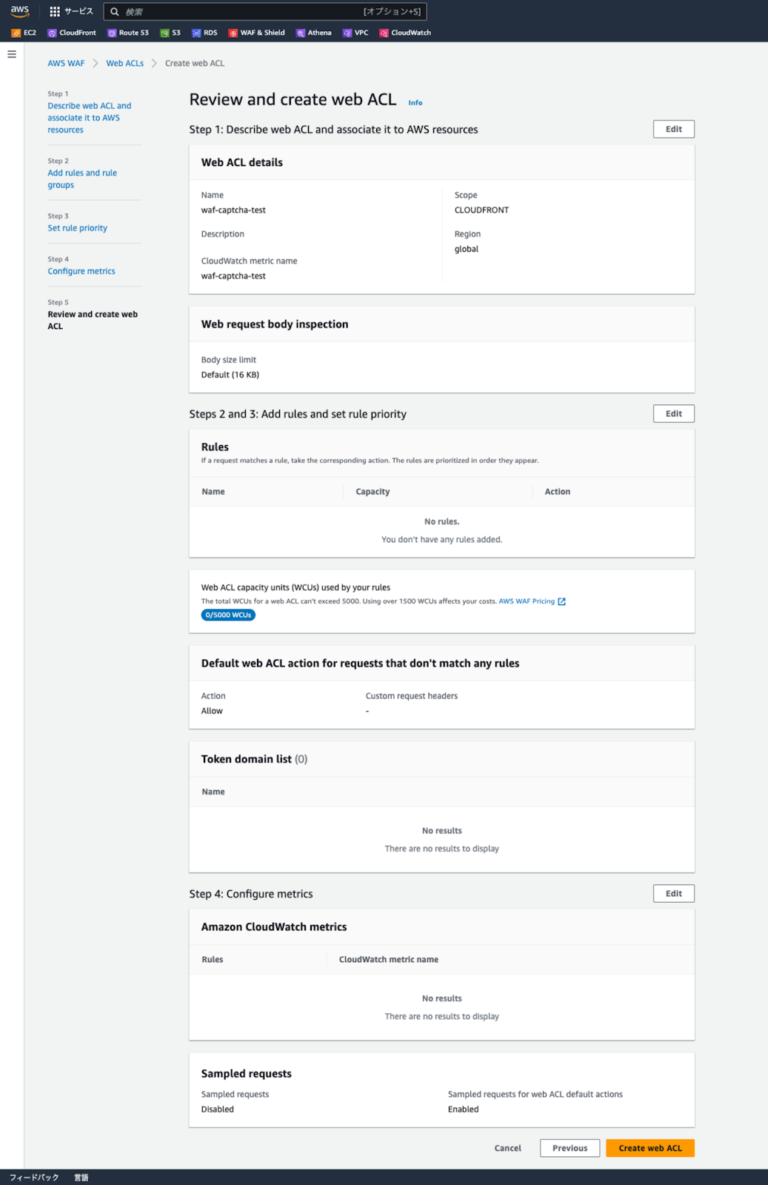Click in the top search field
The image size is (768, 1185).
[265, 11]
